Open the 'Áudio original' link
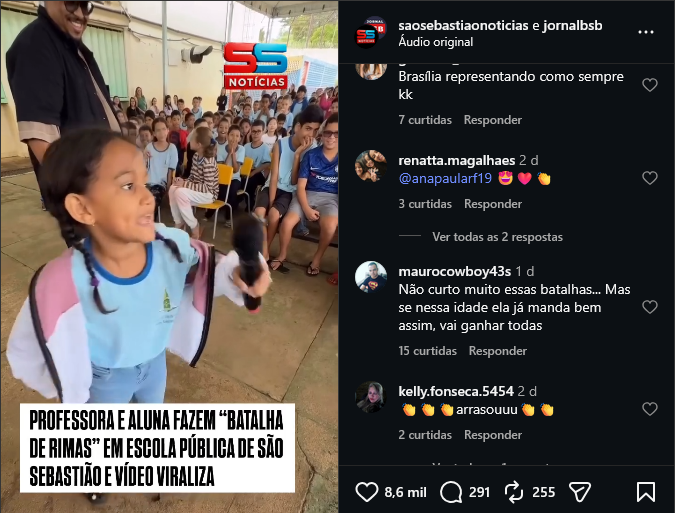This screenshot has width=675, height=513. 436,42
